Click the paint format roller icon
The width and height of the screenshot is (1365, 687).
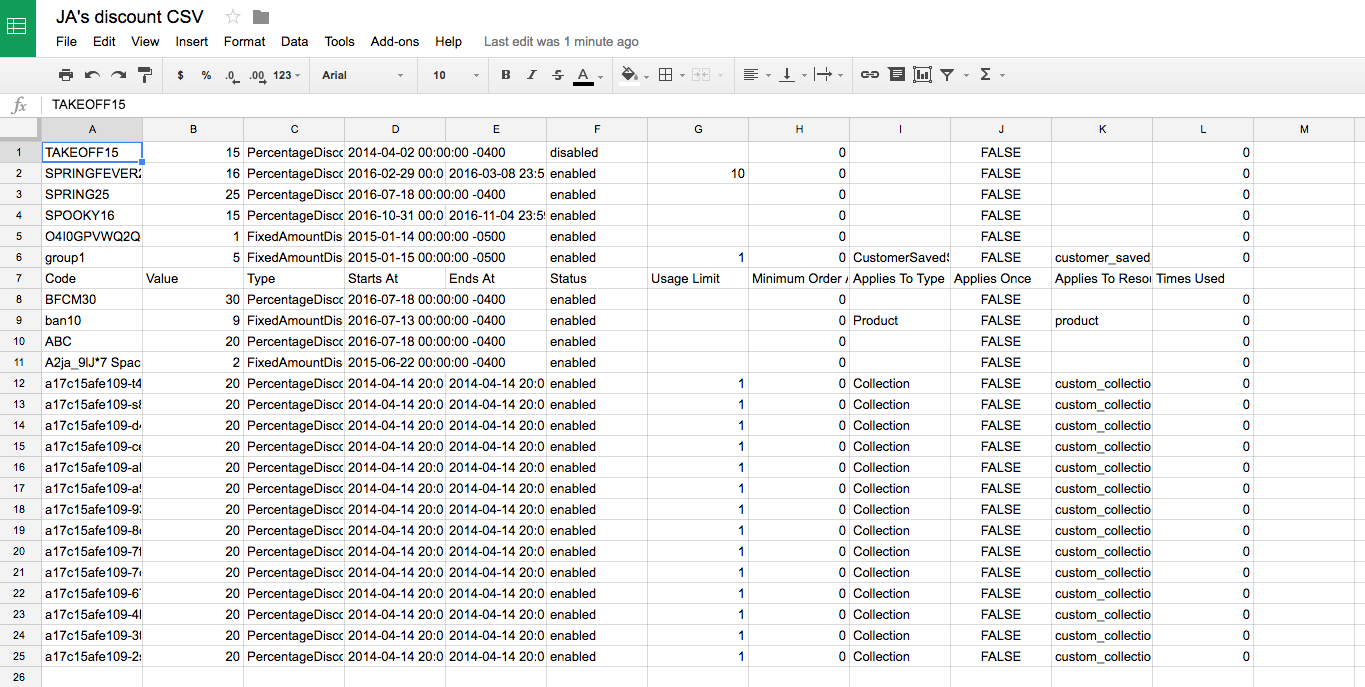144,75
